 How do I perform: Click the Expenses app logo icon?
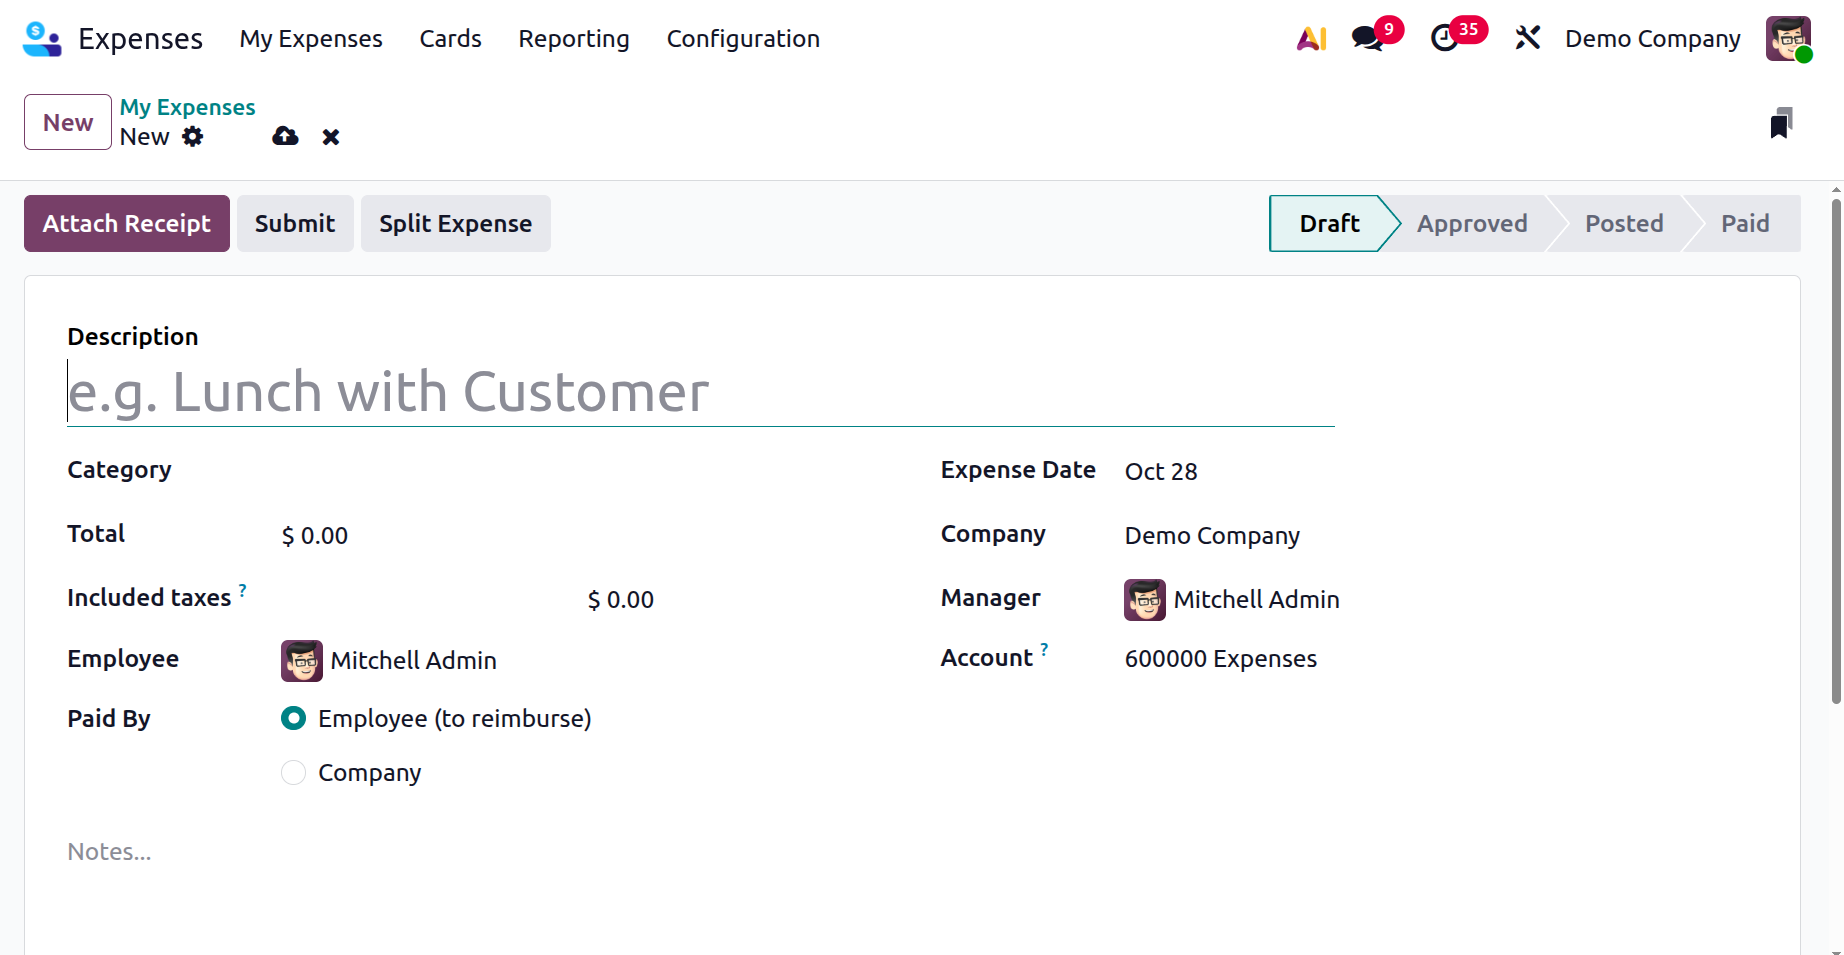(x=42, y=39)
